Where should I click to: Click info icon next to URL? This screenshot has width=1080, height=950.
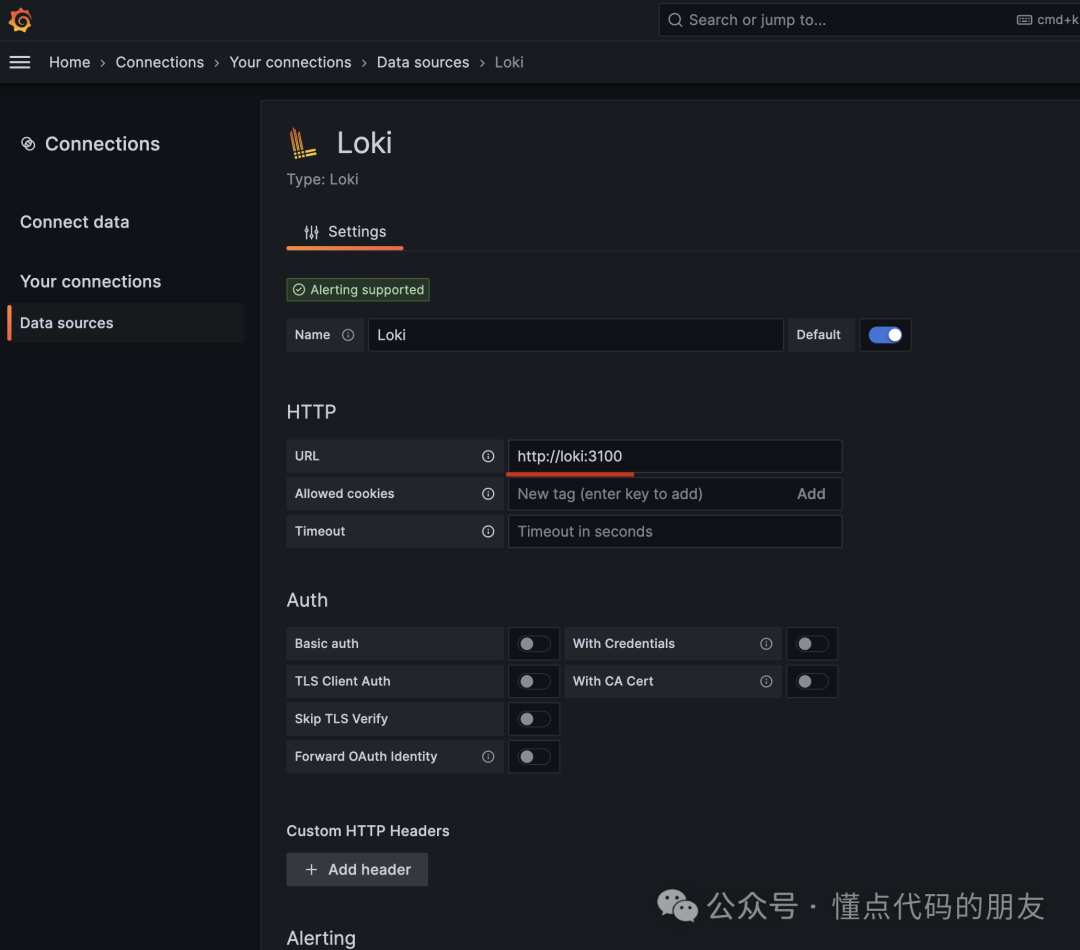[x=488, y=456]
